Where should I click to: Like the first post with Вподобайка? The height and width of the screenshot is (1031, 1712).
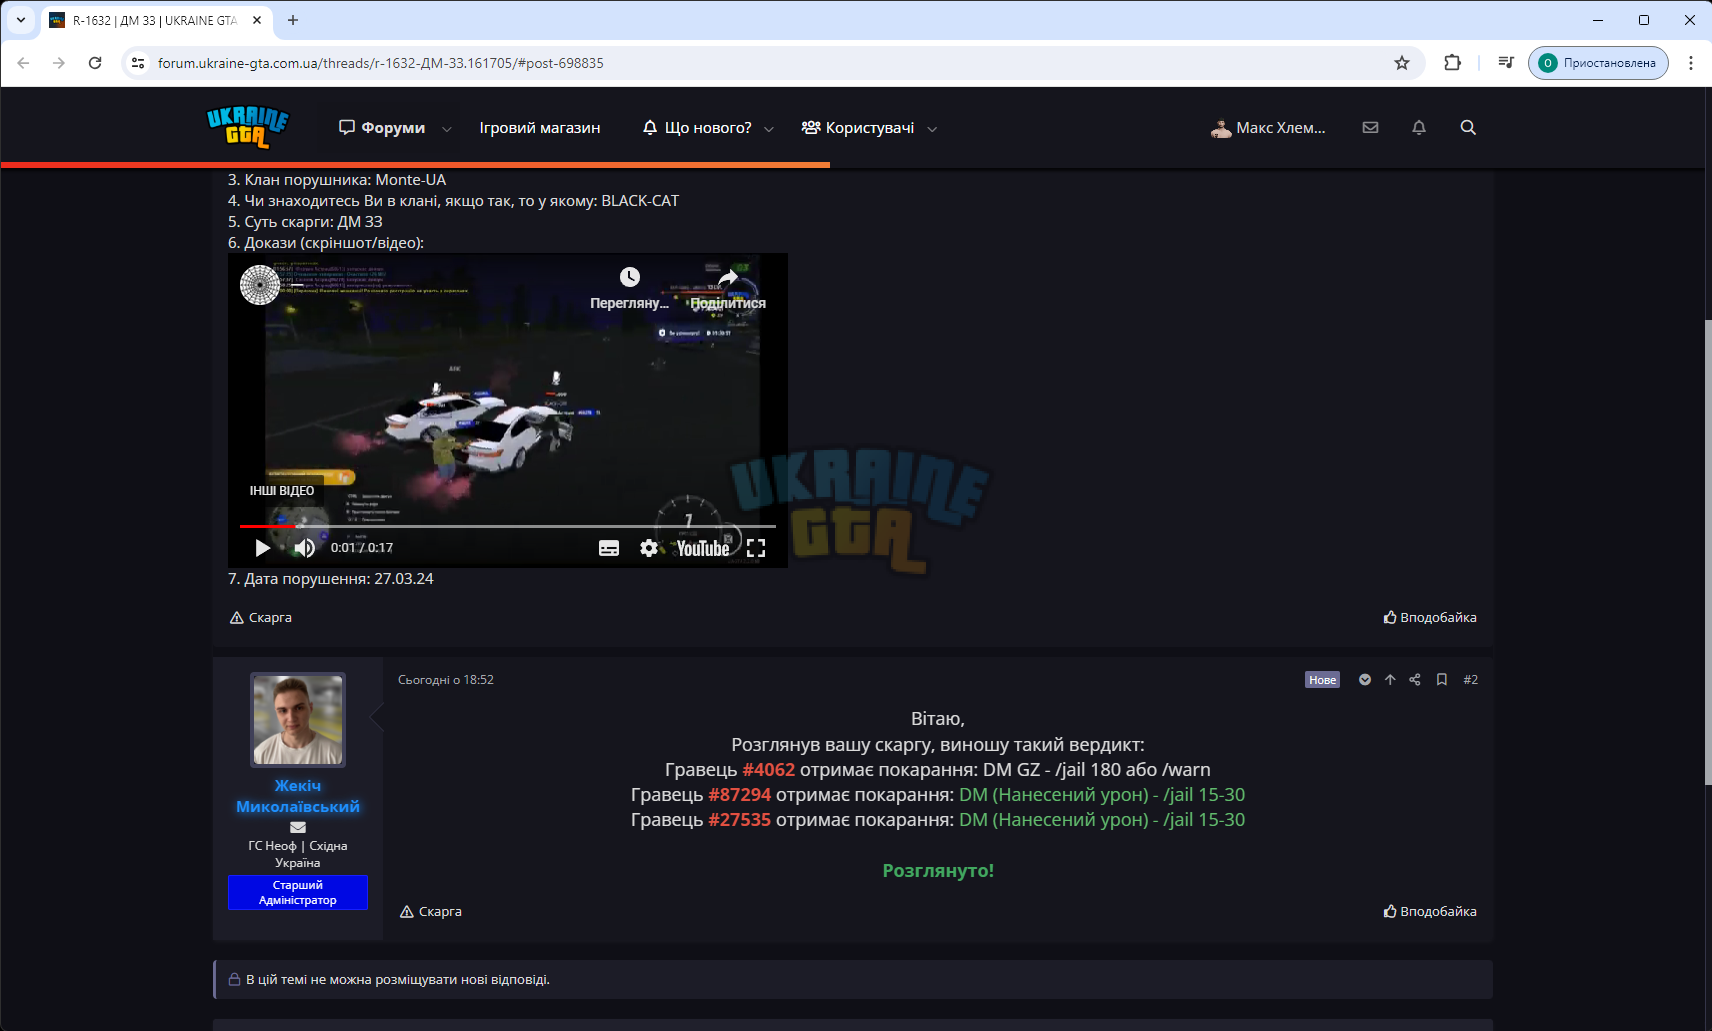(1430, 618)
